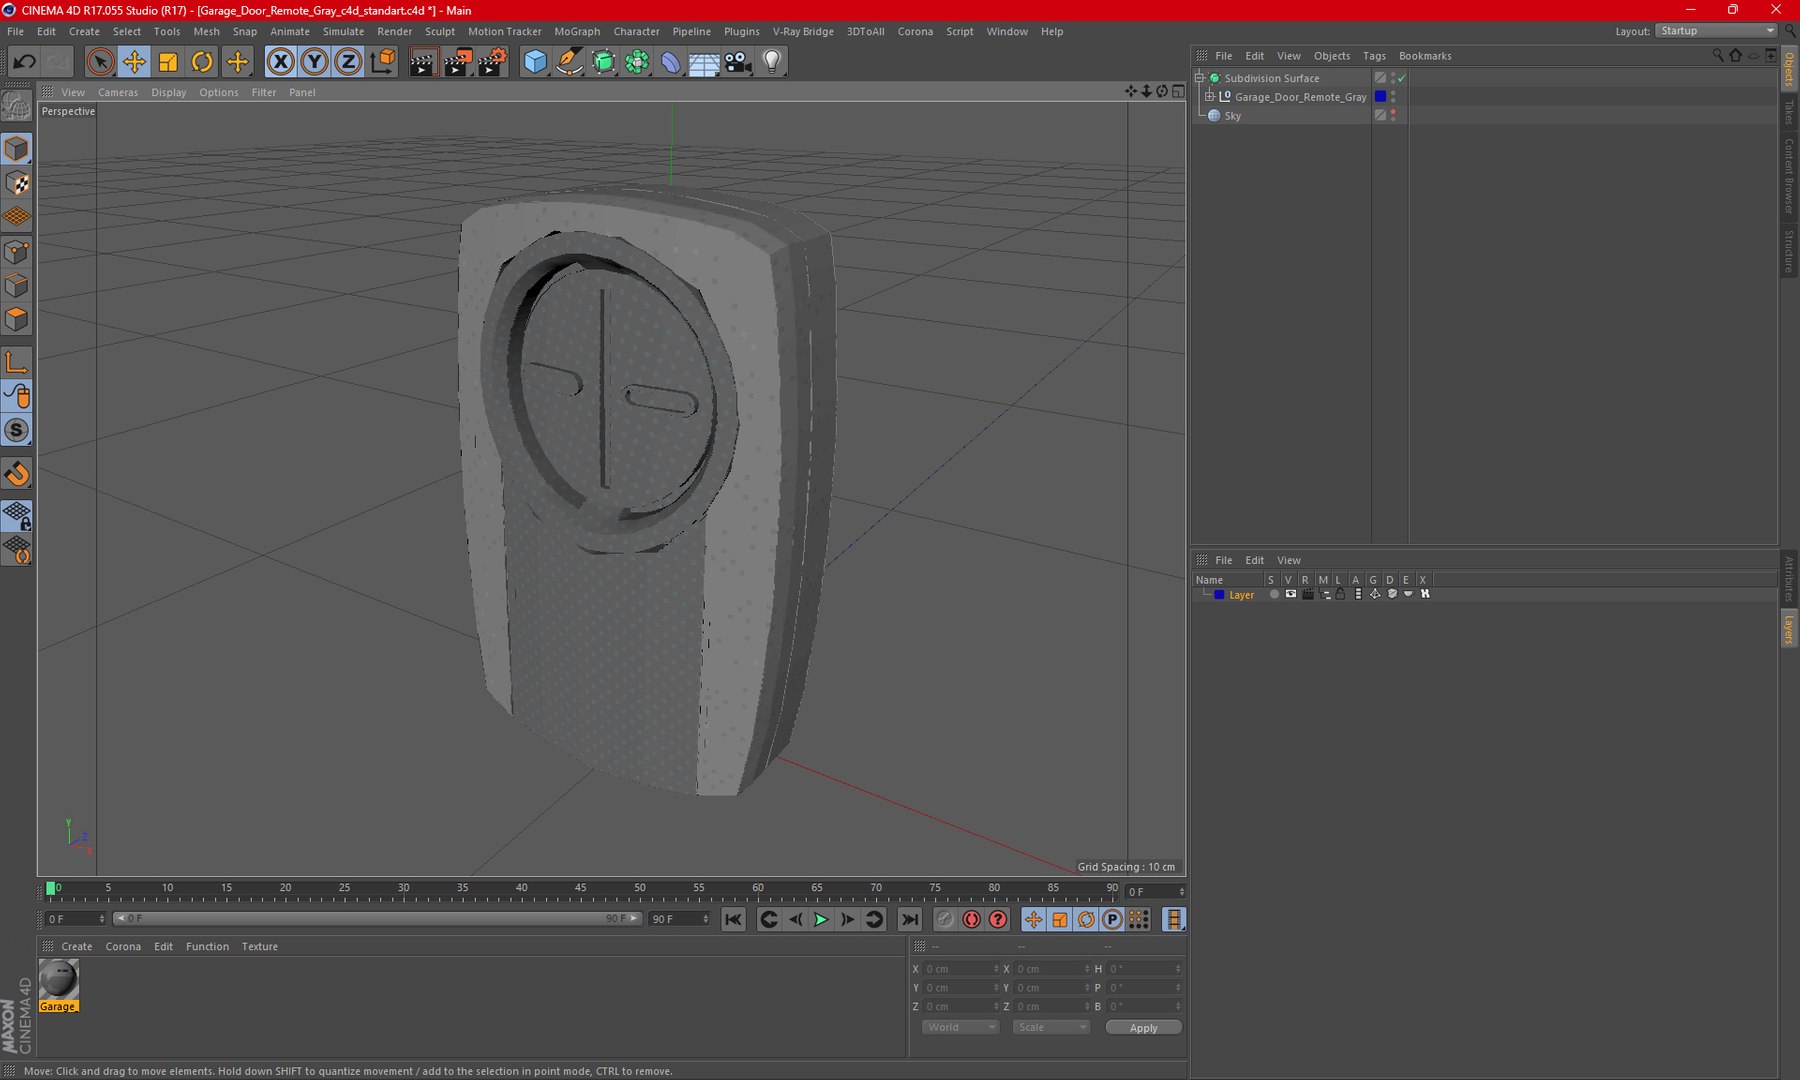Click the blue layer swatch on Garage_Door_Remote_Gray

pyautogui.click(x=1381, y=97)
